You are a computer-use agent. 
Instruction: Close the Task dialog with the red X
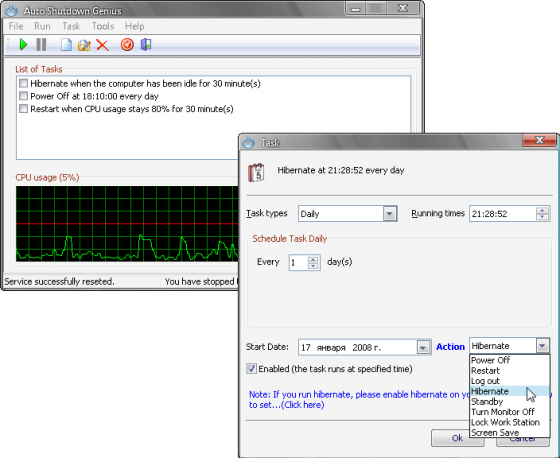(539, 140)
